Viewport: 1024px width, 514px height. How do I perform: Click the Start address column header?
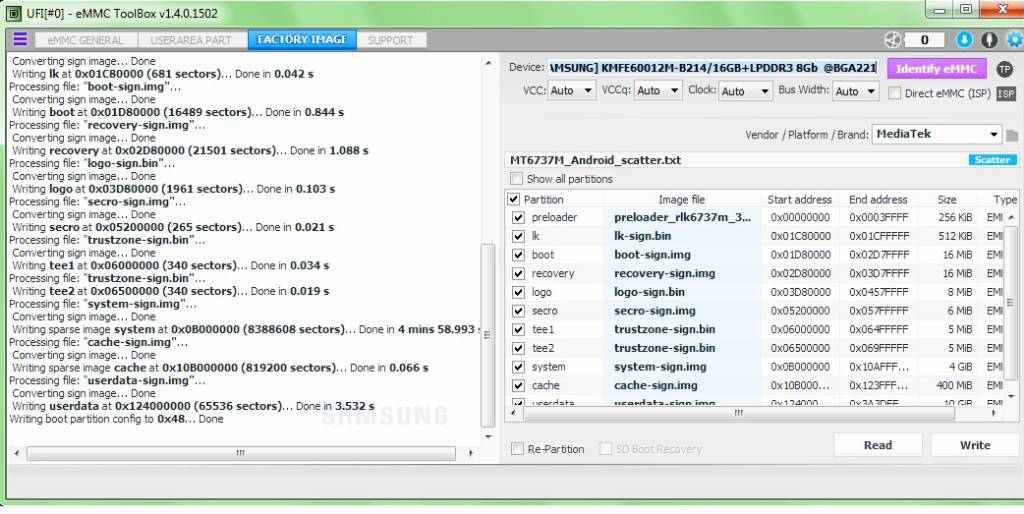click(x=799, y=199)
